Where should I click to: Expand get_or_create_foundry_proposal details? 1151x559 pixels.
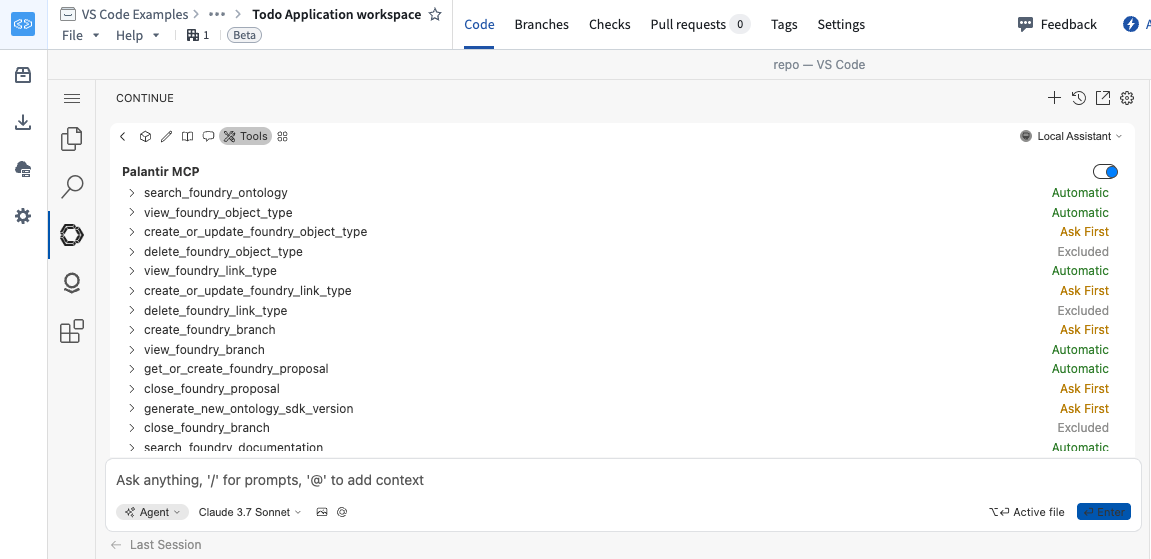tap(132, 369)
